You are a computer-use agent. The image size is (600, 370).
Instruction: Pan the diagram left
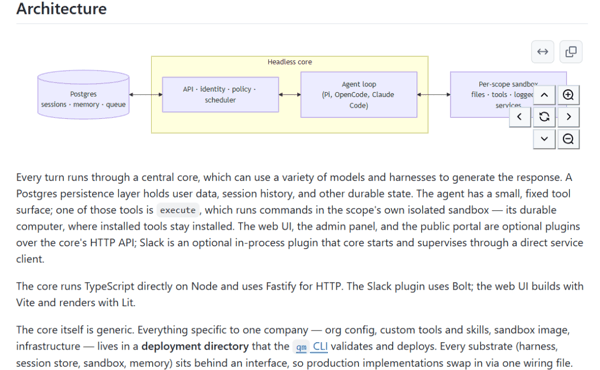[520, 117]
